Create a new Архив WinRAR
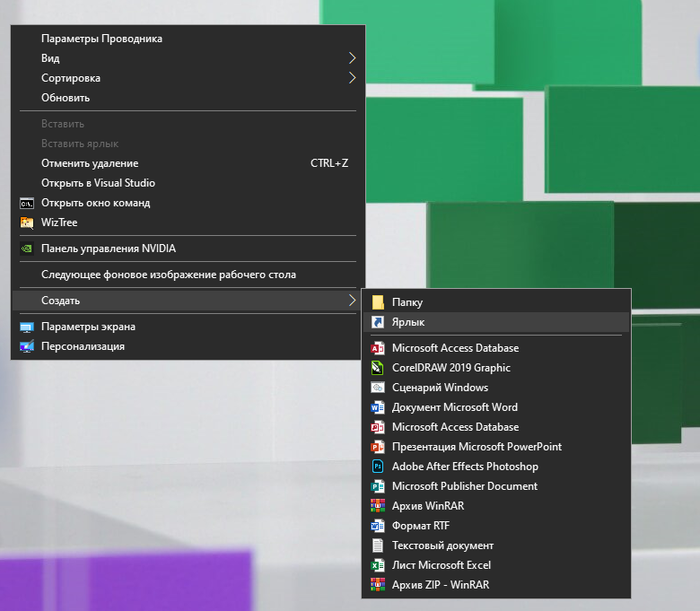The height and width of the screenshot is (611, 700). click(496, 506)
